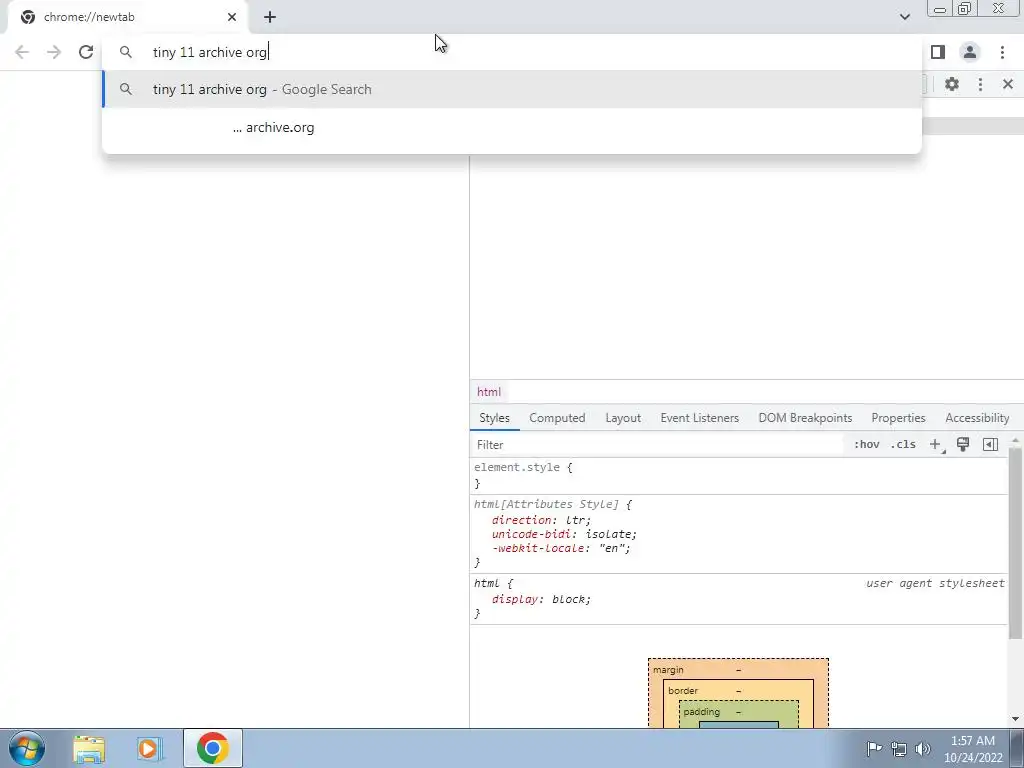Open DevTools settings gear
1024x768 pixels.
click(x=952, y=84)
